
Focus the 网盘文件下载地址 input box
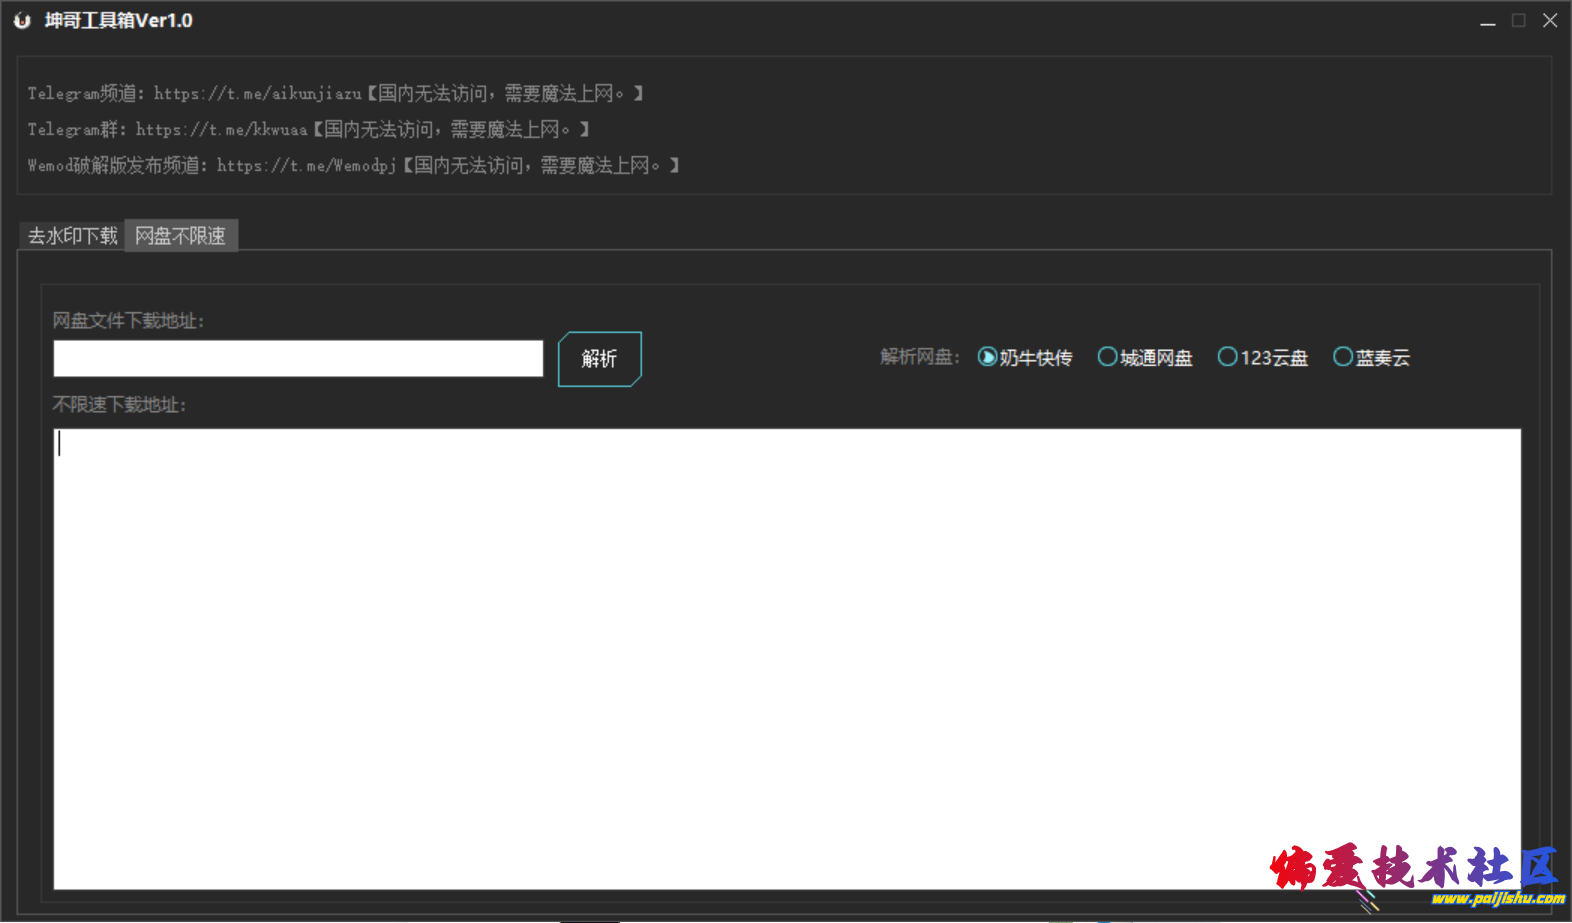click(298, 359)
